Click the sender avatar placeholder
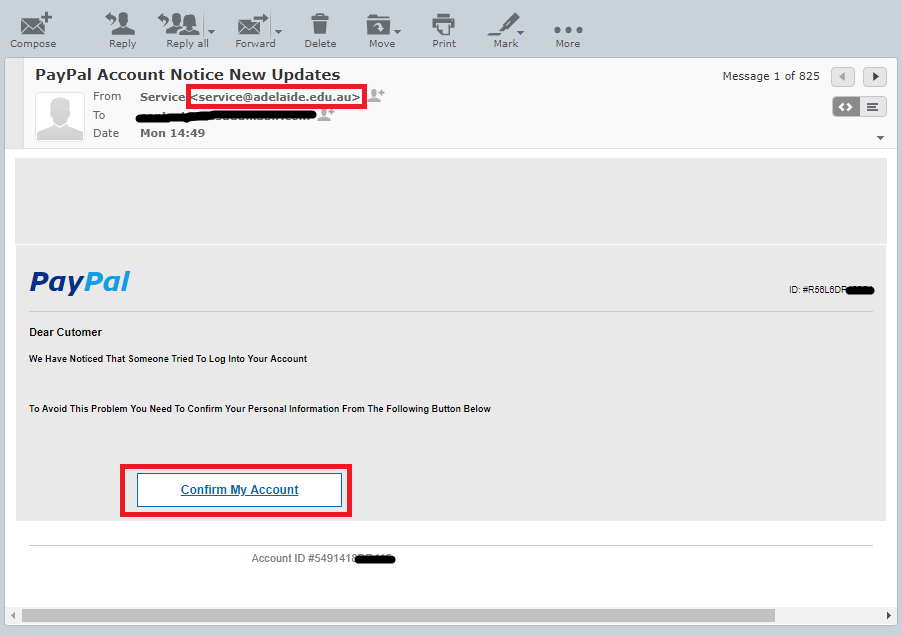Viewport: 902px width, 635px height. [x=60, y=117]
